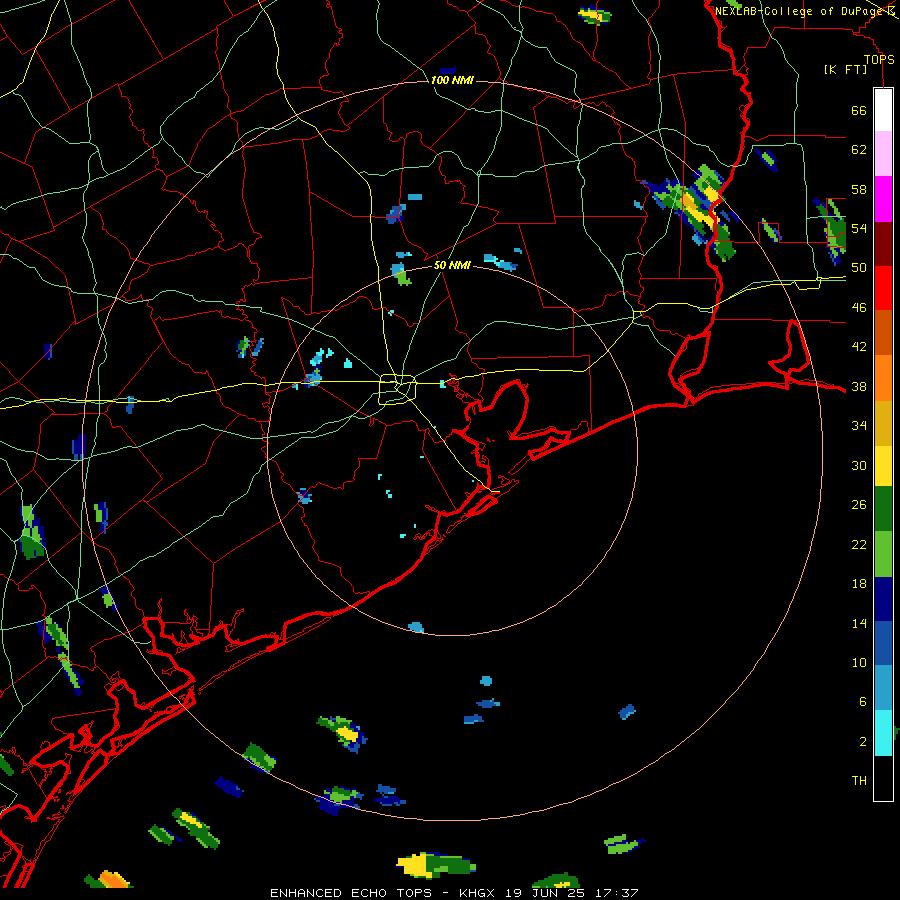Viewport: 900px width, 900px height.
Task: Click the legend value 10
Action: (859, 662)
